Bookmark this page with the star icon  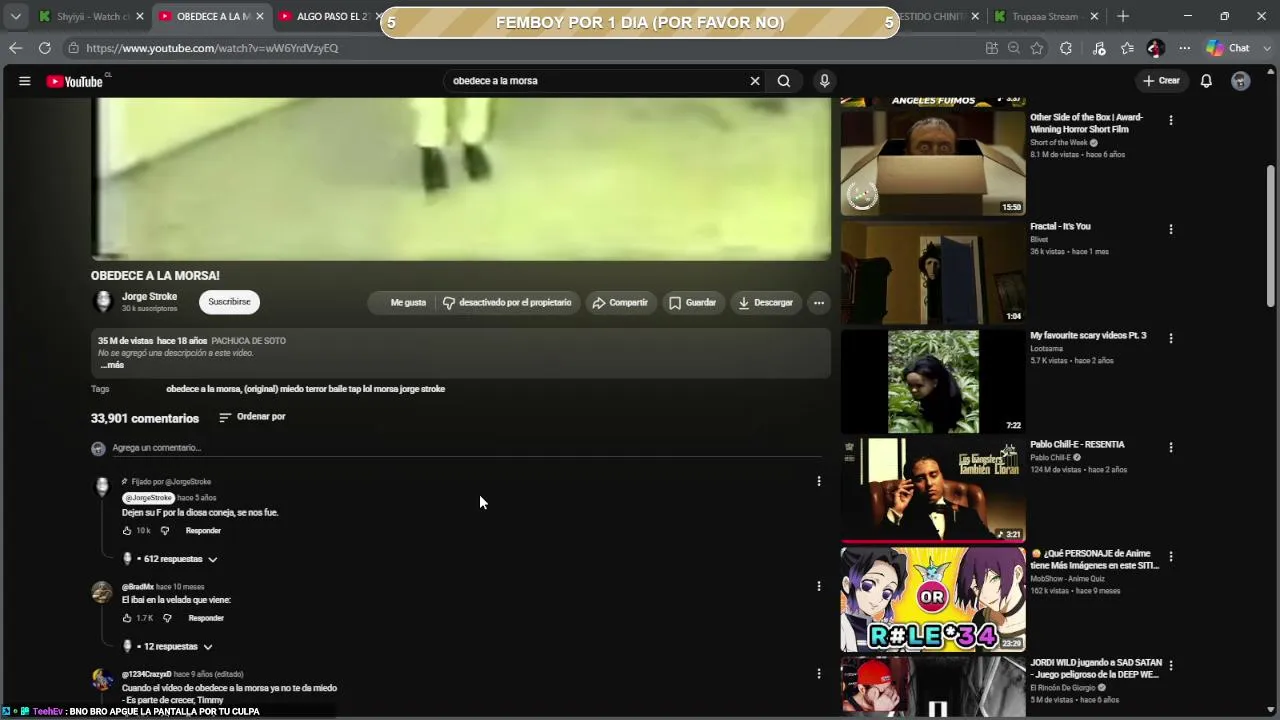pyautogui.click(x=1037, y=48)
